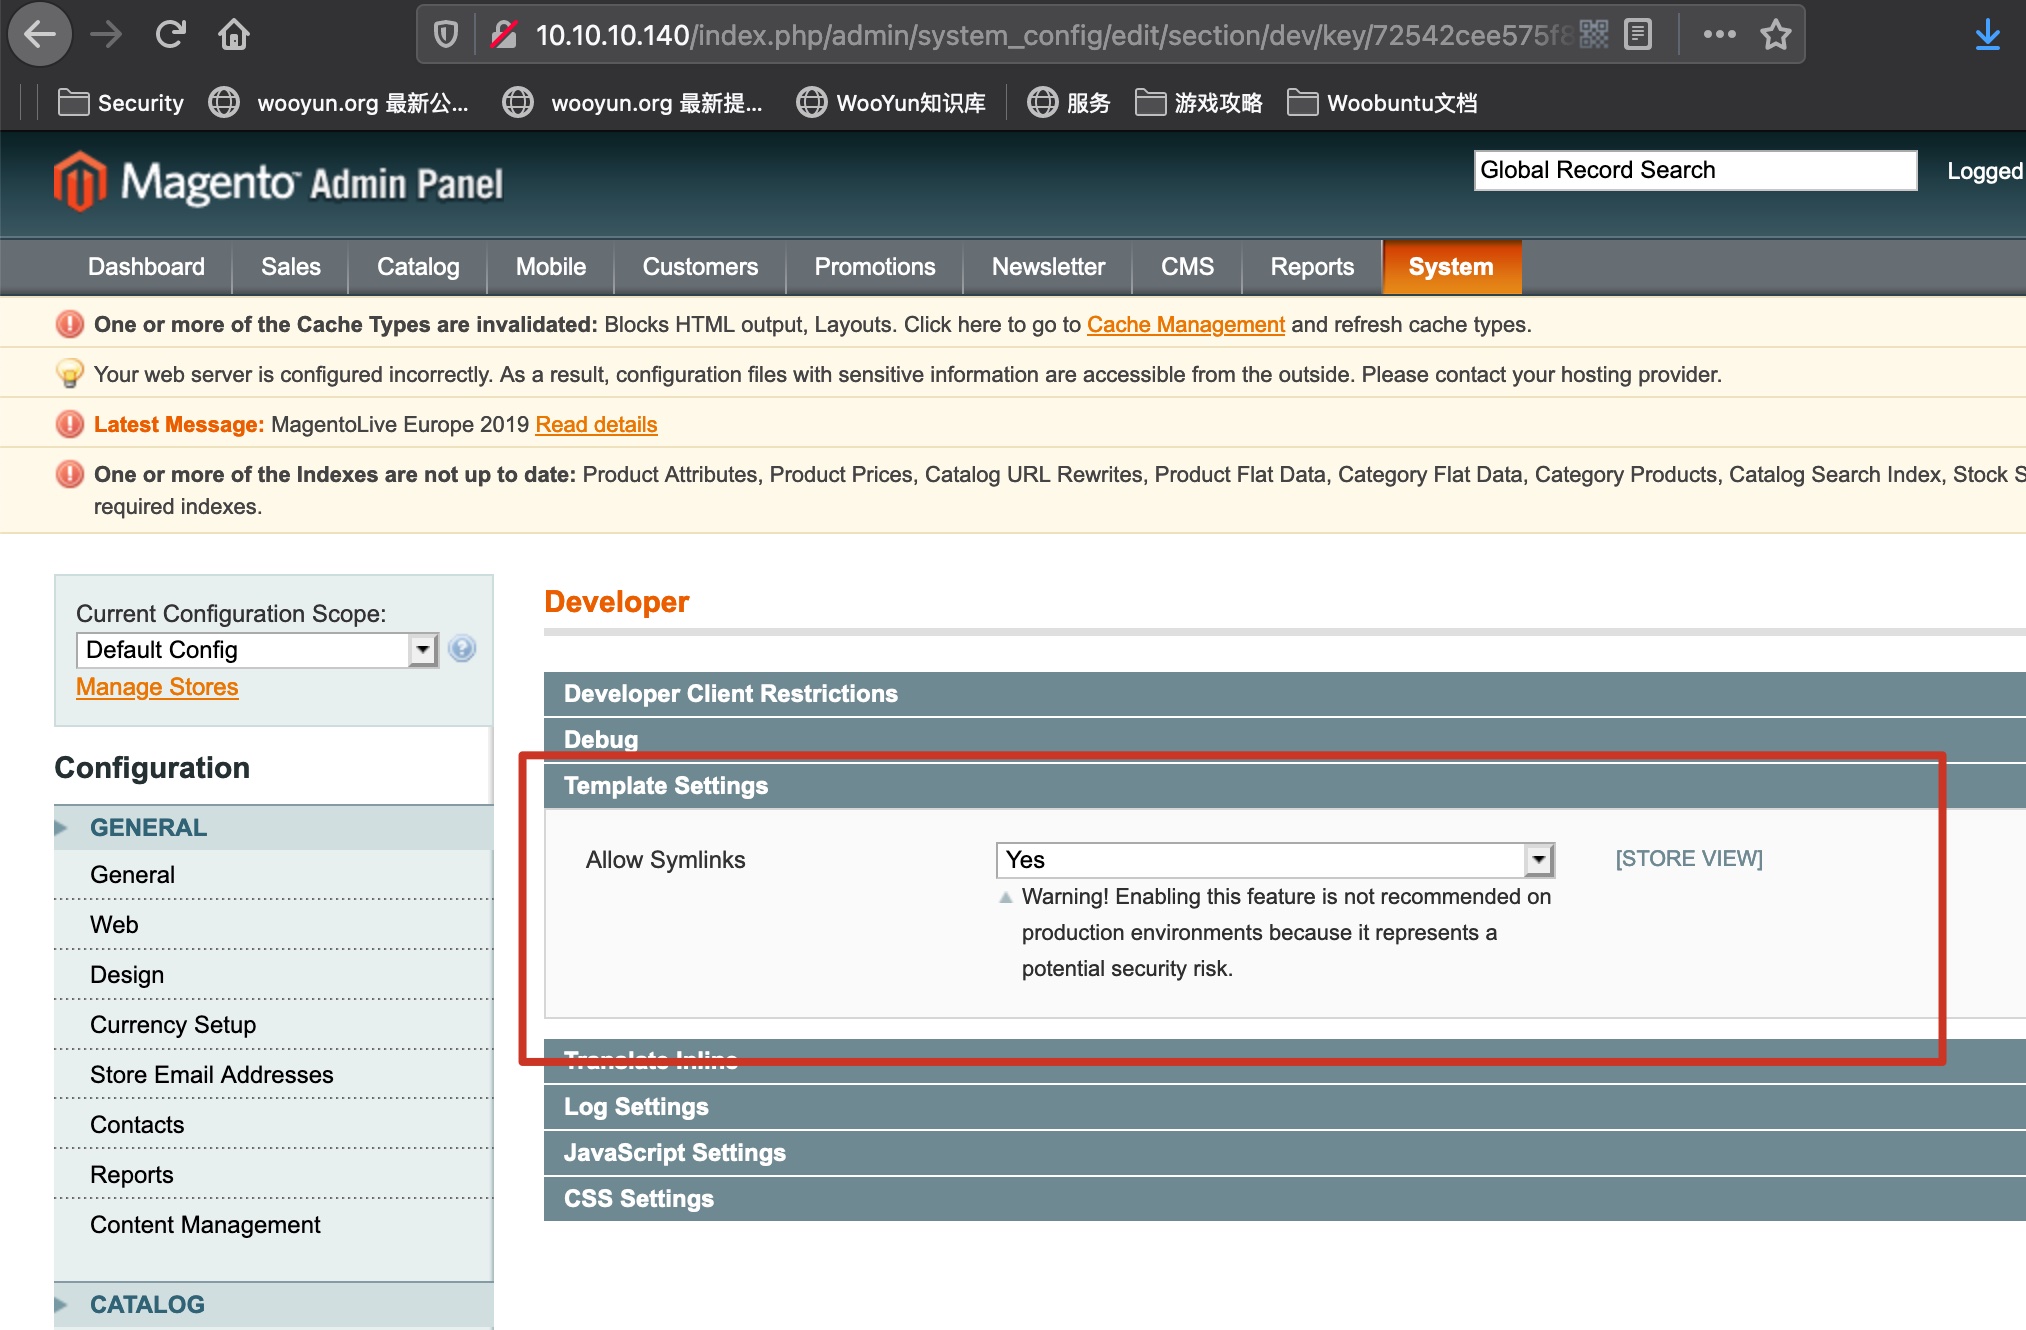Expand the Log Settings section

[636, 1107]
